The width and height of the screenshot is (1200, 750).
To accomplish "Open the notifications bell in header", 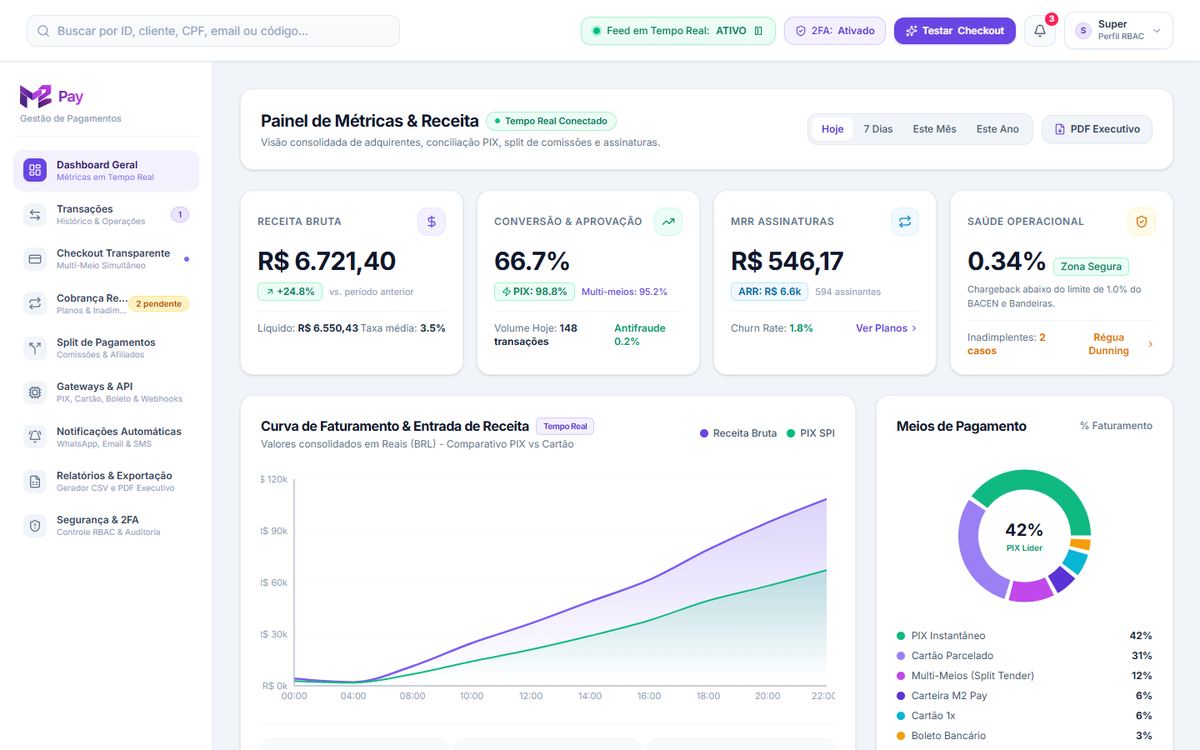I will point(1040,31).
